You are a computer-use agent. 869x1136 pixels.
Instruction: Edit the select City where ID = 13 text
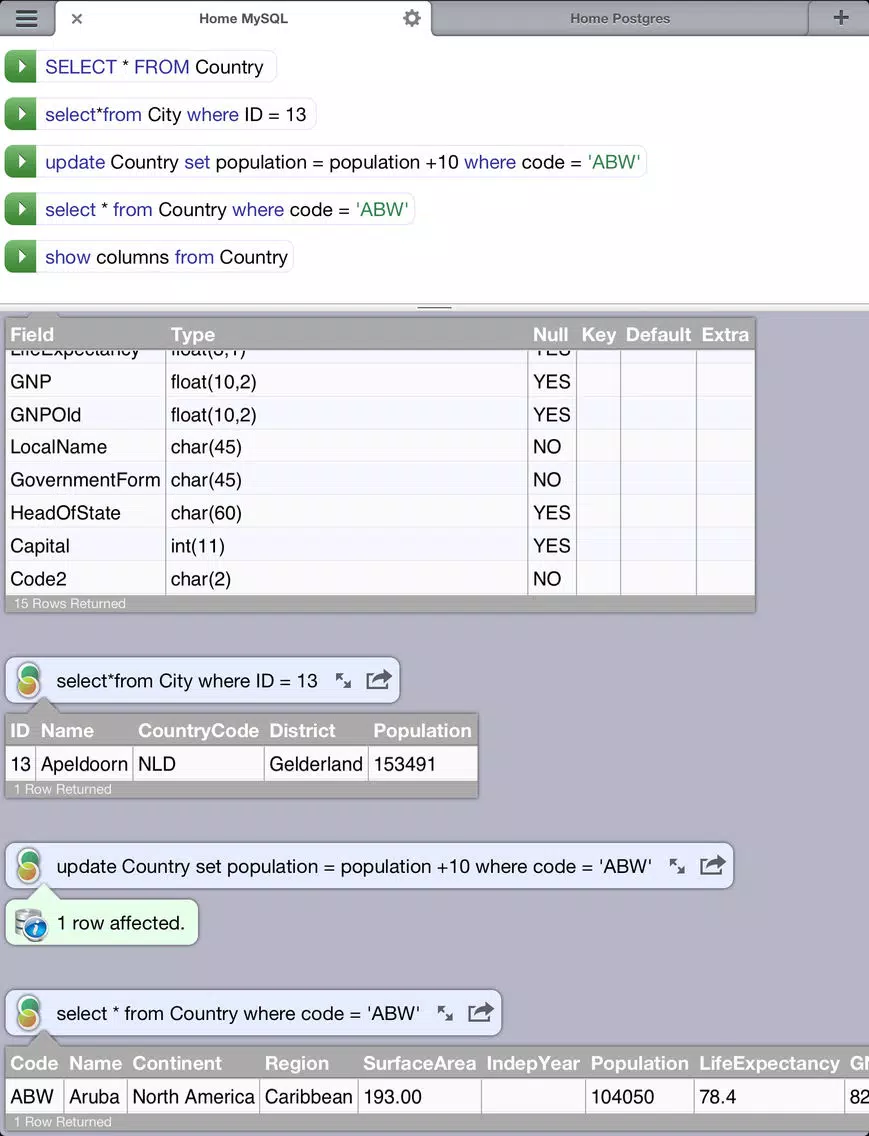[176, 114]
